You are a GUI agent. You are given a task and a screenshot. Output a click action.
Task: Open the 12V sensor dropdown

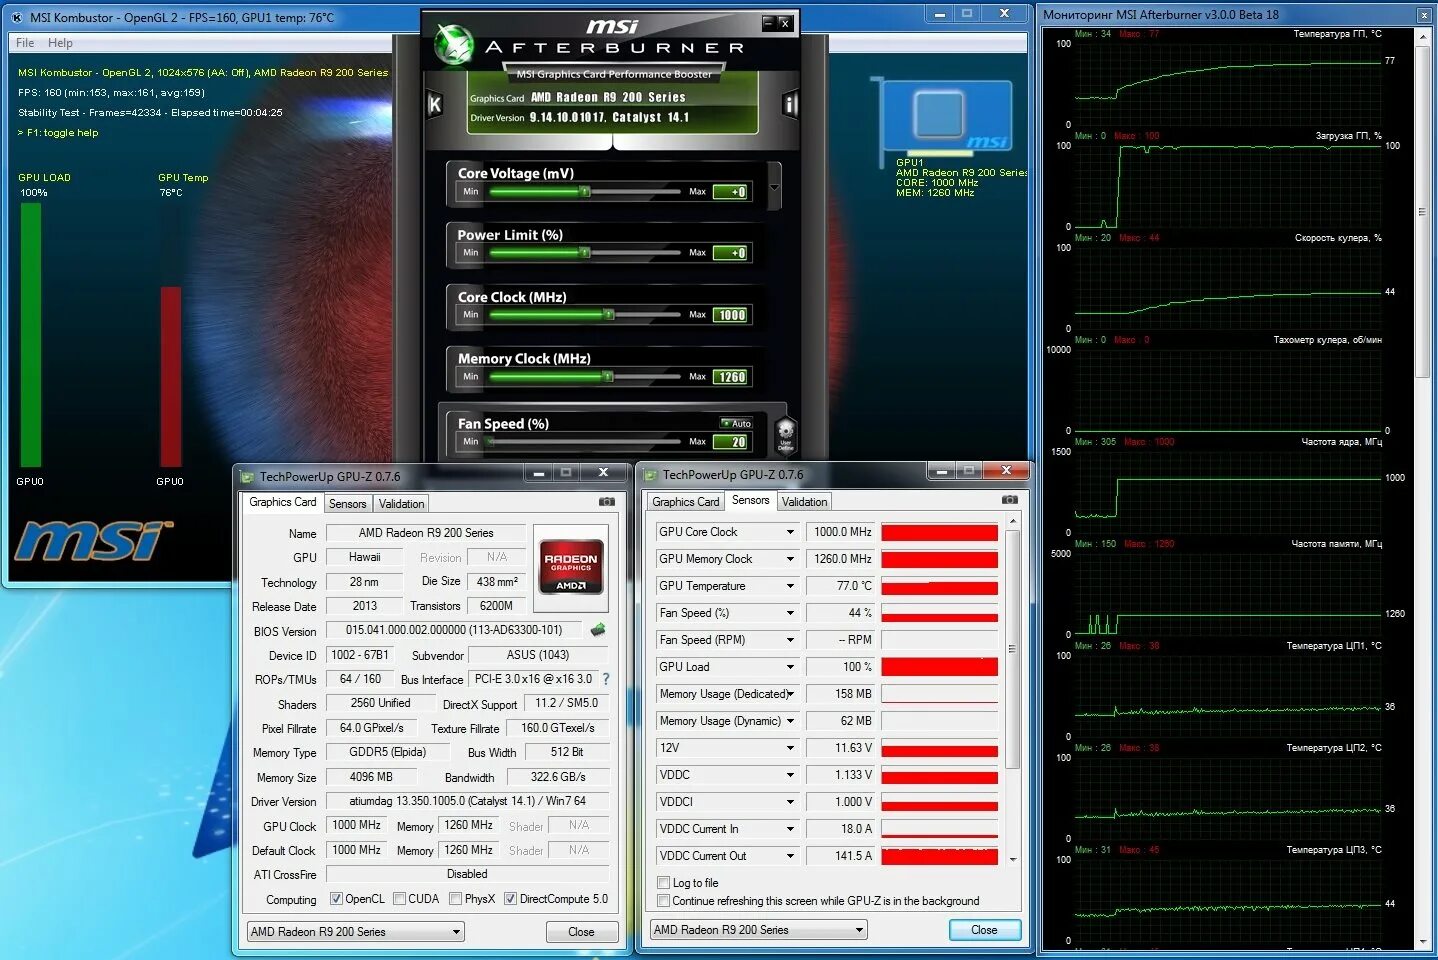pyautogui.click(x=790, y=748)
